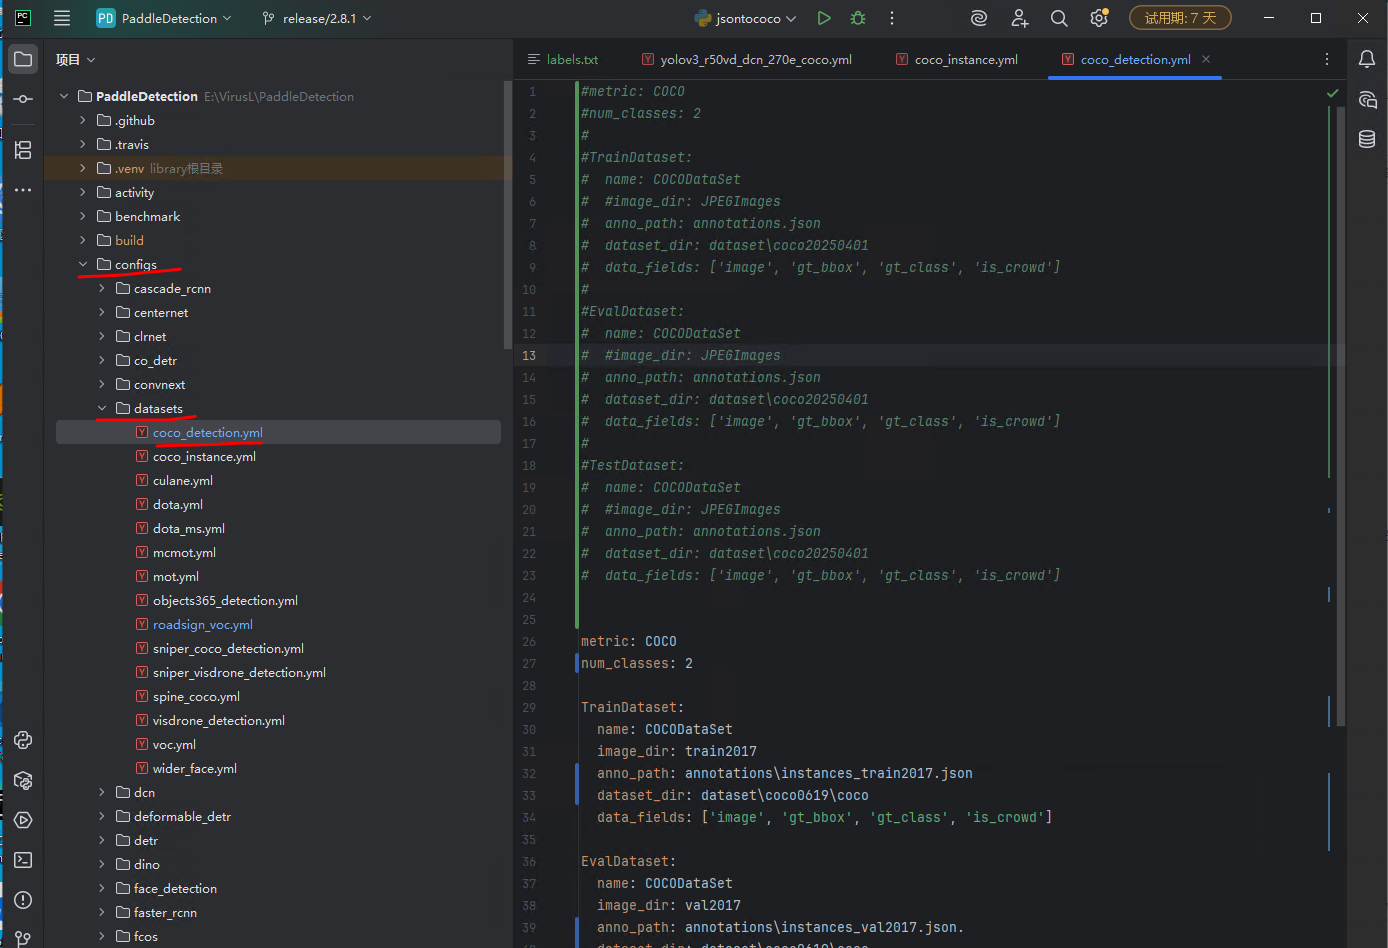
Task: Select the coco_detection.yml editor tab
Action: coord(1135,59)
